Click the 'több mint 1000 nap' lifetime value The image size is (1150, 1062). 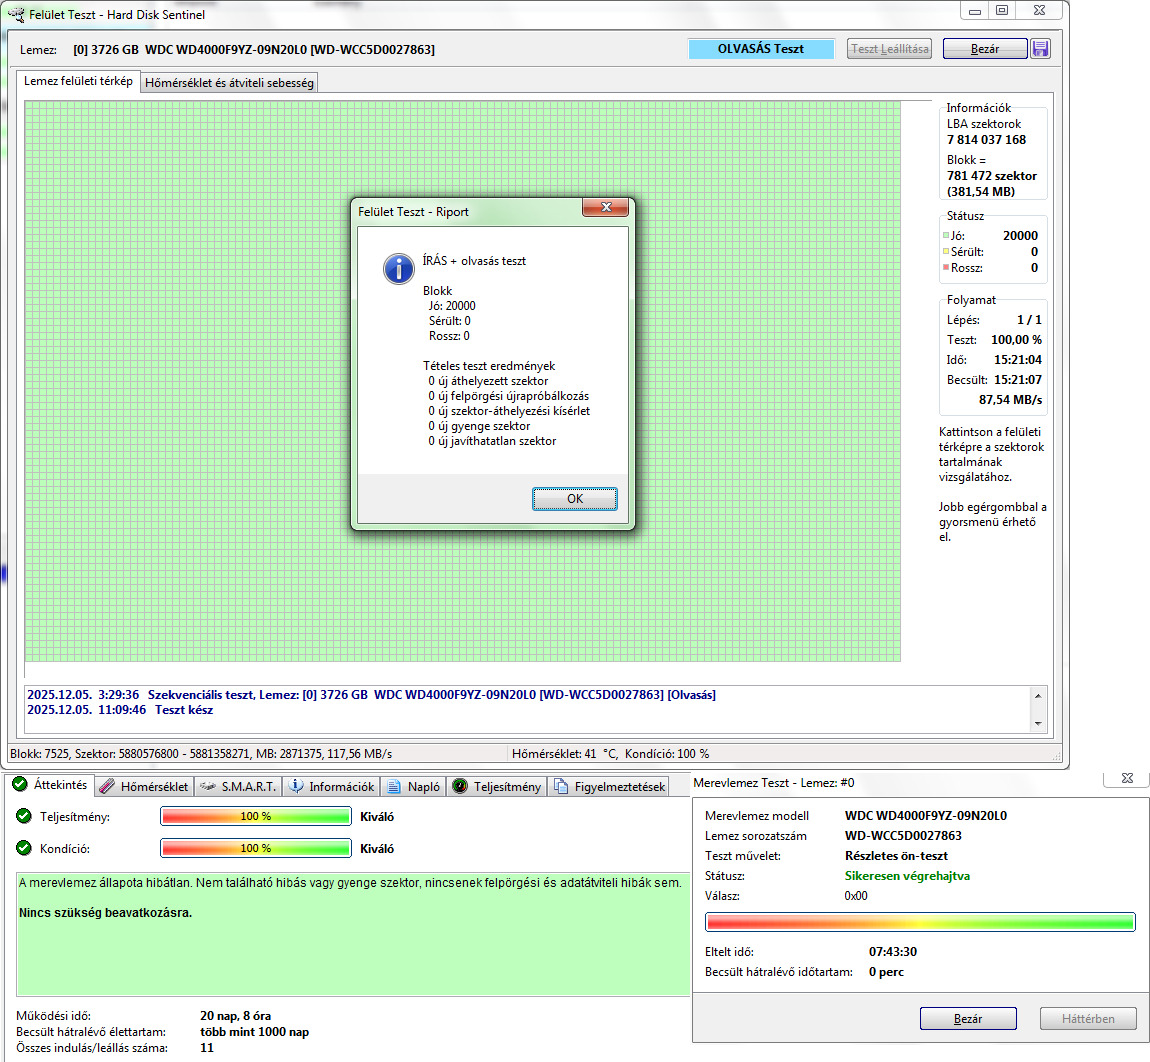point(254,1032)
